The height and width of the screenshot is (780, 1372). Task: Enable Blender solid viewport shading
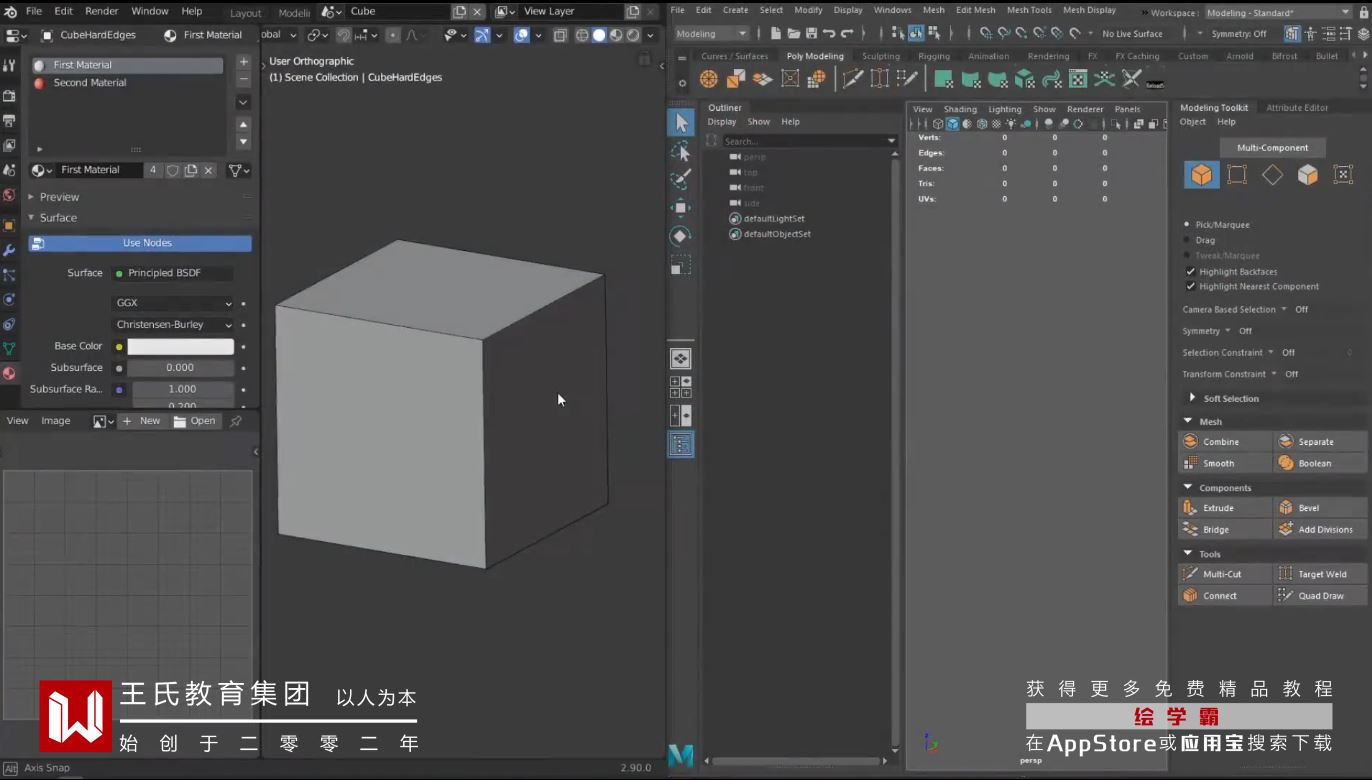pyautogui.click(x=598, y=35)
